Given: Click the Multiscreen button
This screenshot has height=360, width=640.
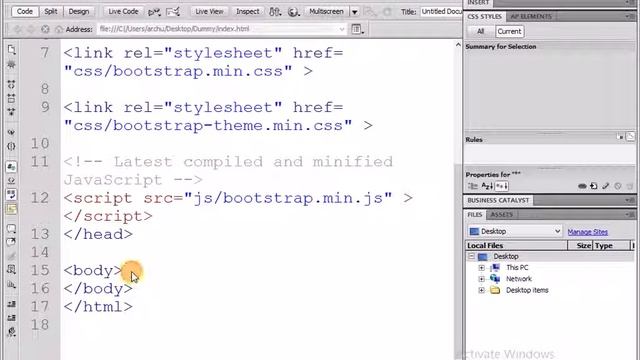Looking at the screenshot, I should click(x=326, y=11).
